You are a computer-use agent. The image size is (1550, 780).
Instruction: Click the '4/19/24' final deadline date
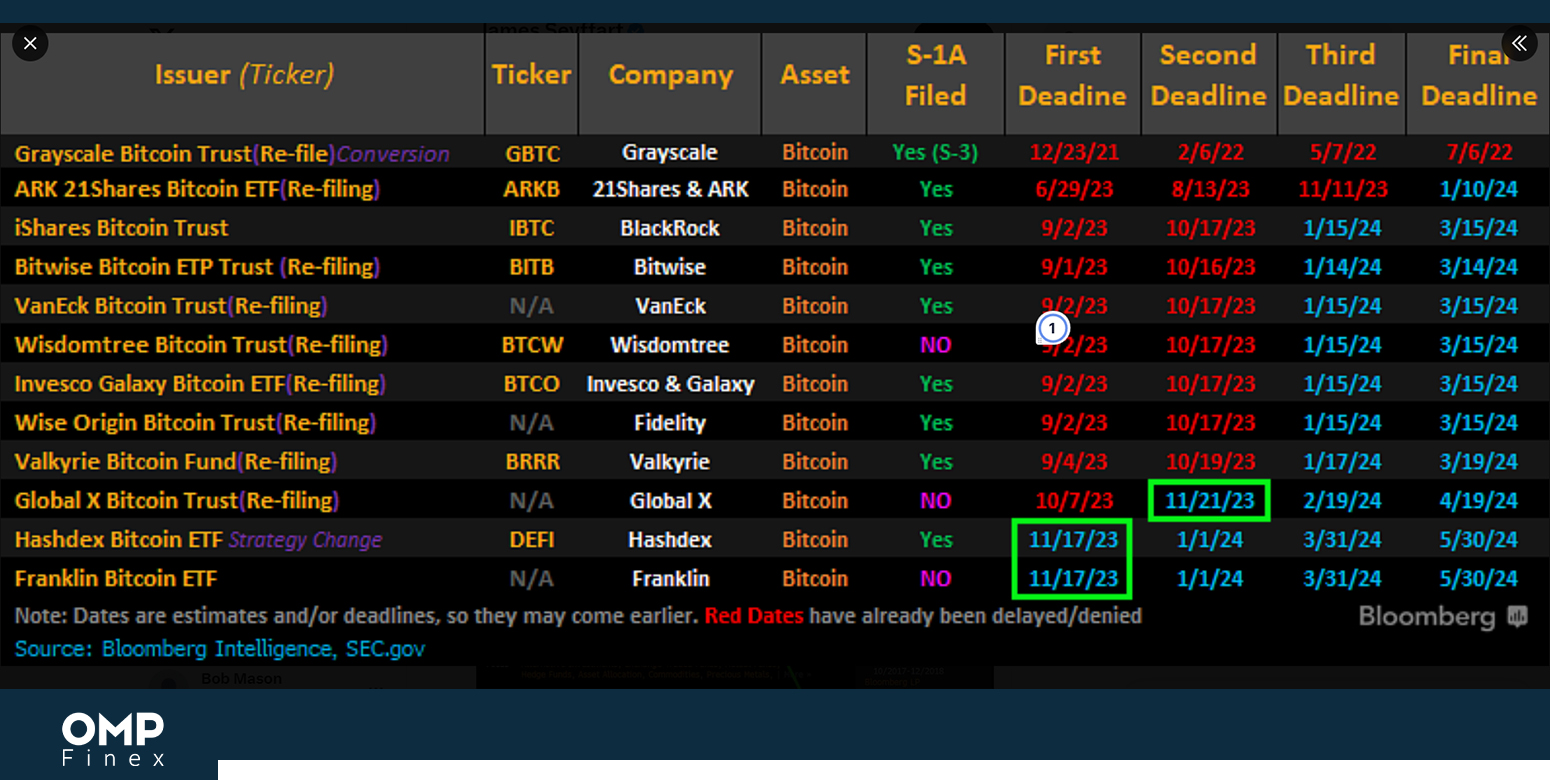click(x=1479, y=501)
